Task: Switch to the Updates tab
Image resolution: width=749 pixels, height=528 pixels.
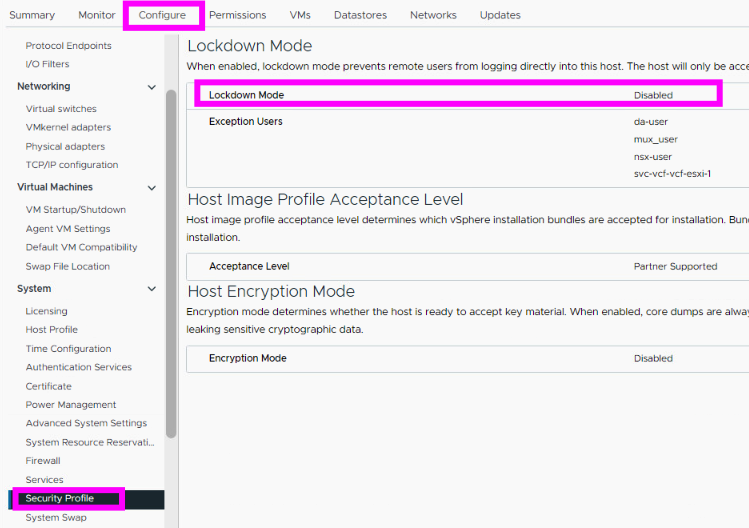Action: pyautogui.click(x=500, y=15)
